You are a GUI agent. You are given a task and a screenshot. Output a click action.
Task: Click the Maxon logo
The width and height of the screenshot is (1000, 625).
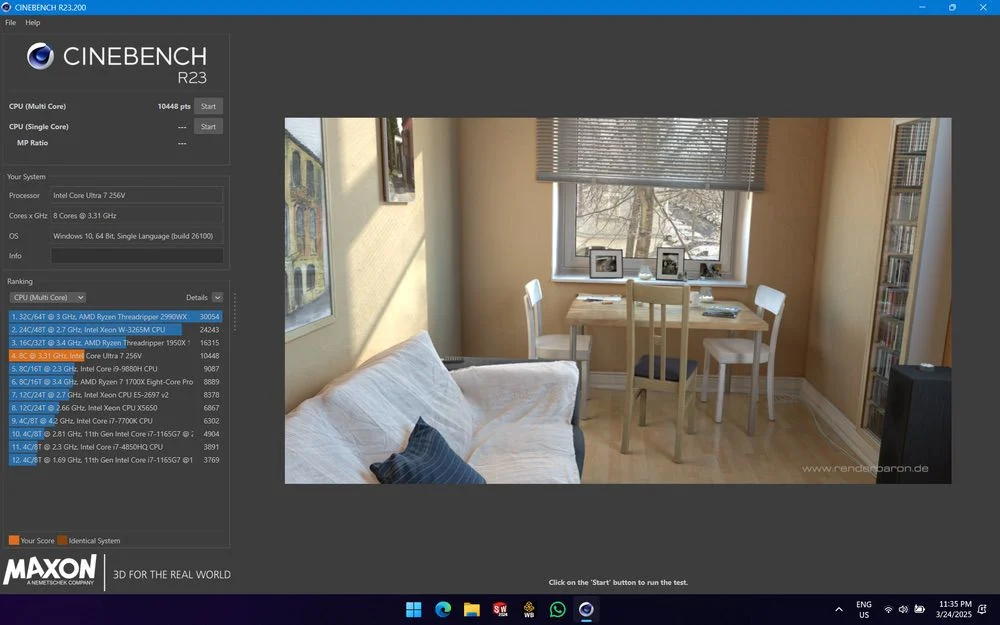(x=50, y=570)
